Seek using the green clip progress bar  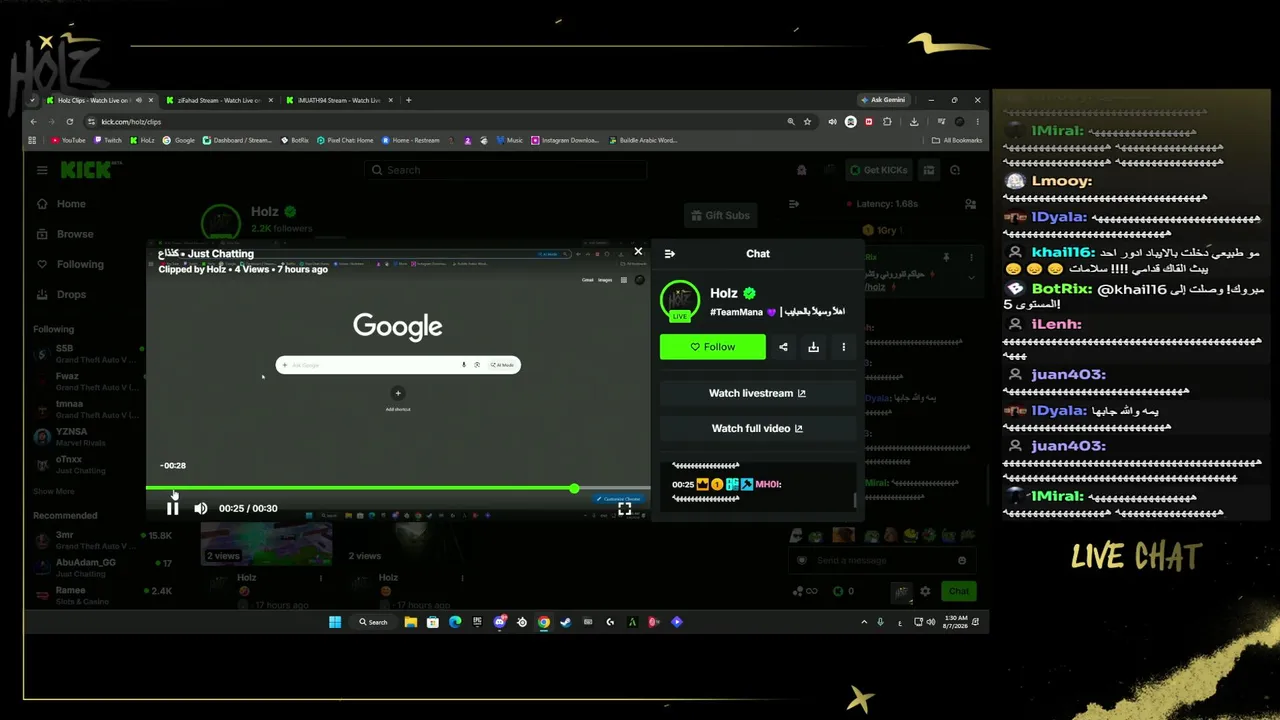398,488
